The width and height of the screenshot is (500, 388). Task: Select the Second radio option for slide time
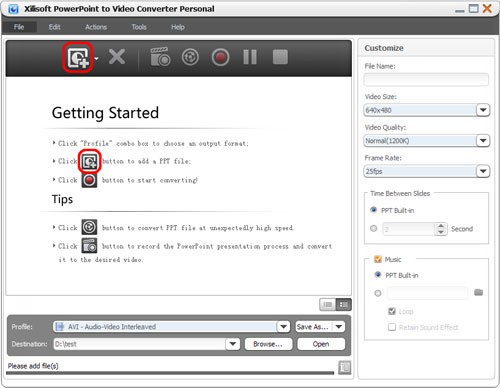click(x=373, y=228)
